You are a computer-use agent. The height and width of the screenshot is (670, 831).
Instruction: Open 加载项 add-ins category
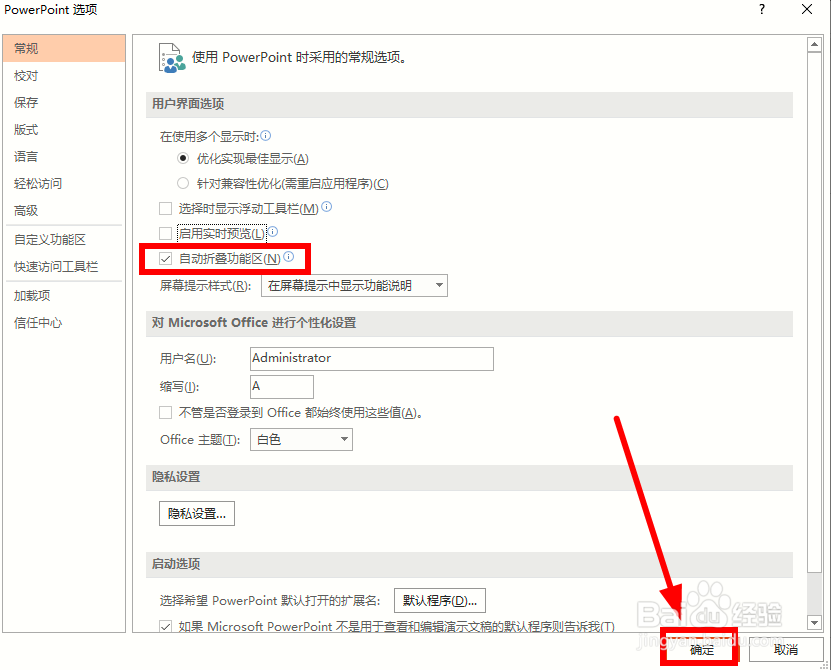coord(64,296)
